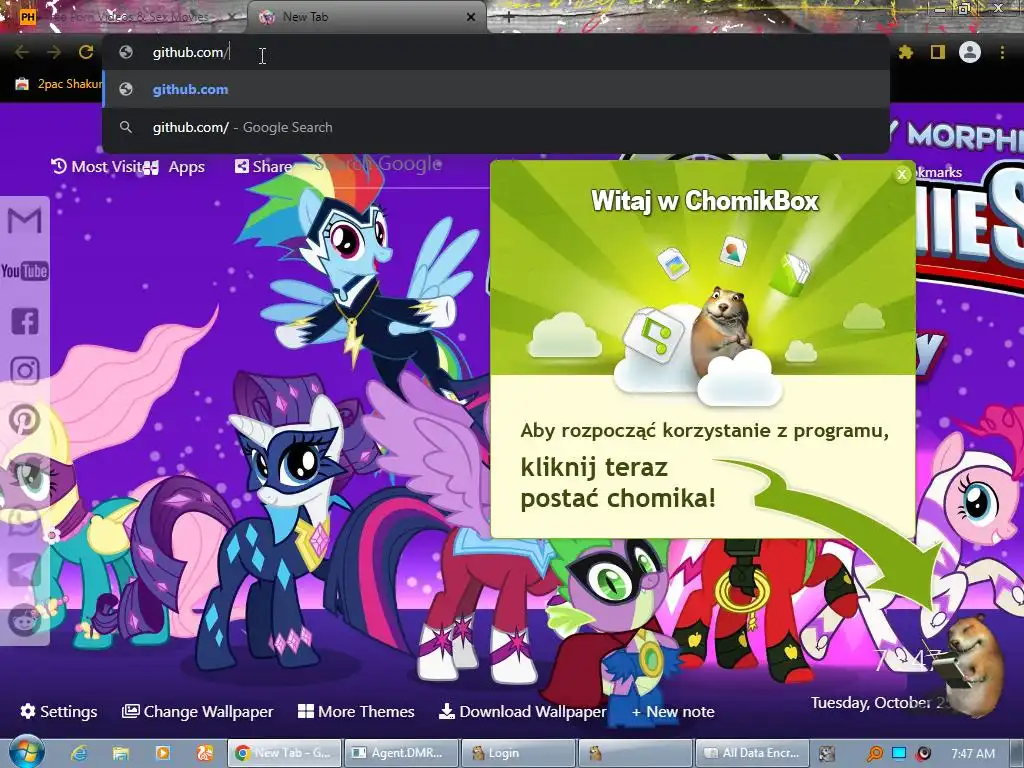Reload the page with the refresh icon
This screenshot has height=768, width=1024.
86,52
